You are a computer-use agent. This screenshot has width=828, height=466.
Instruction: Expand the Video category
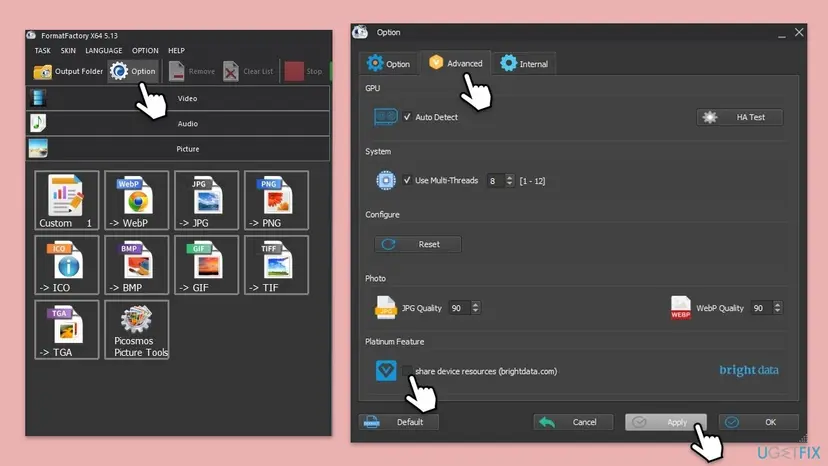[x=178, y=98]
